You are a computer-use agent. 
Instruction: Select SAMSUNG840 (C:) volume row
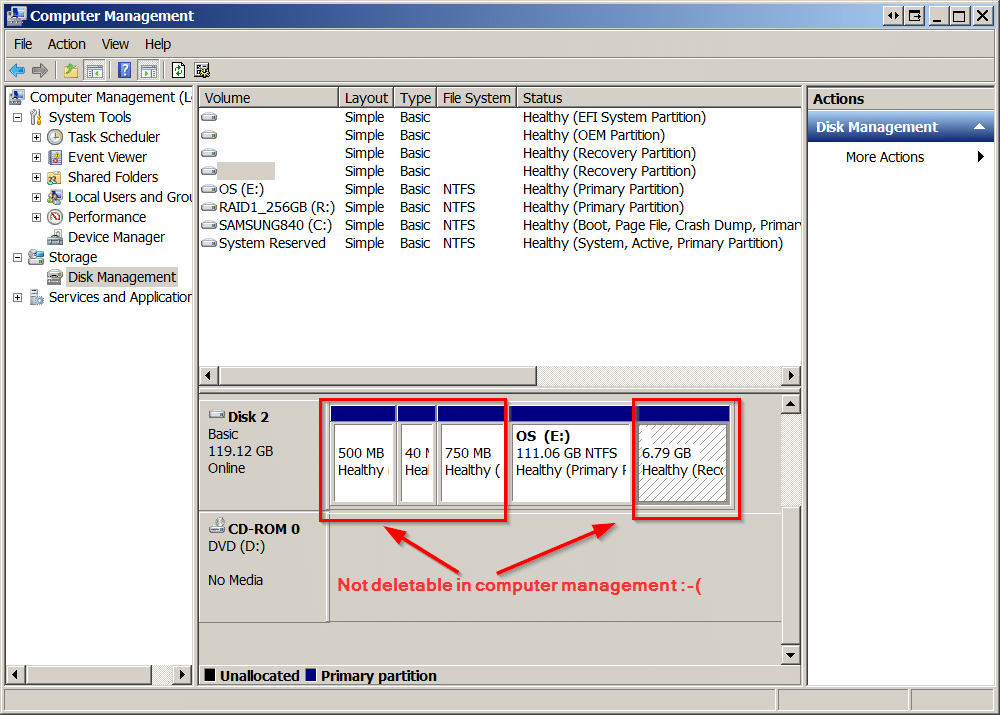pyautogui.click(x=275, y=225)
